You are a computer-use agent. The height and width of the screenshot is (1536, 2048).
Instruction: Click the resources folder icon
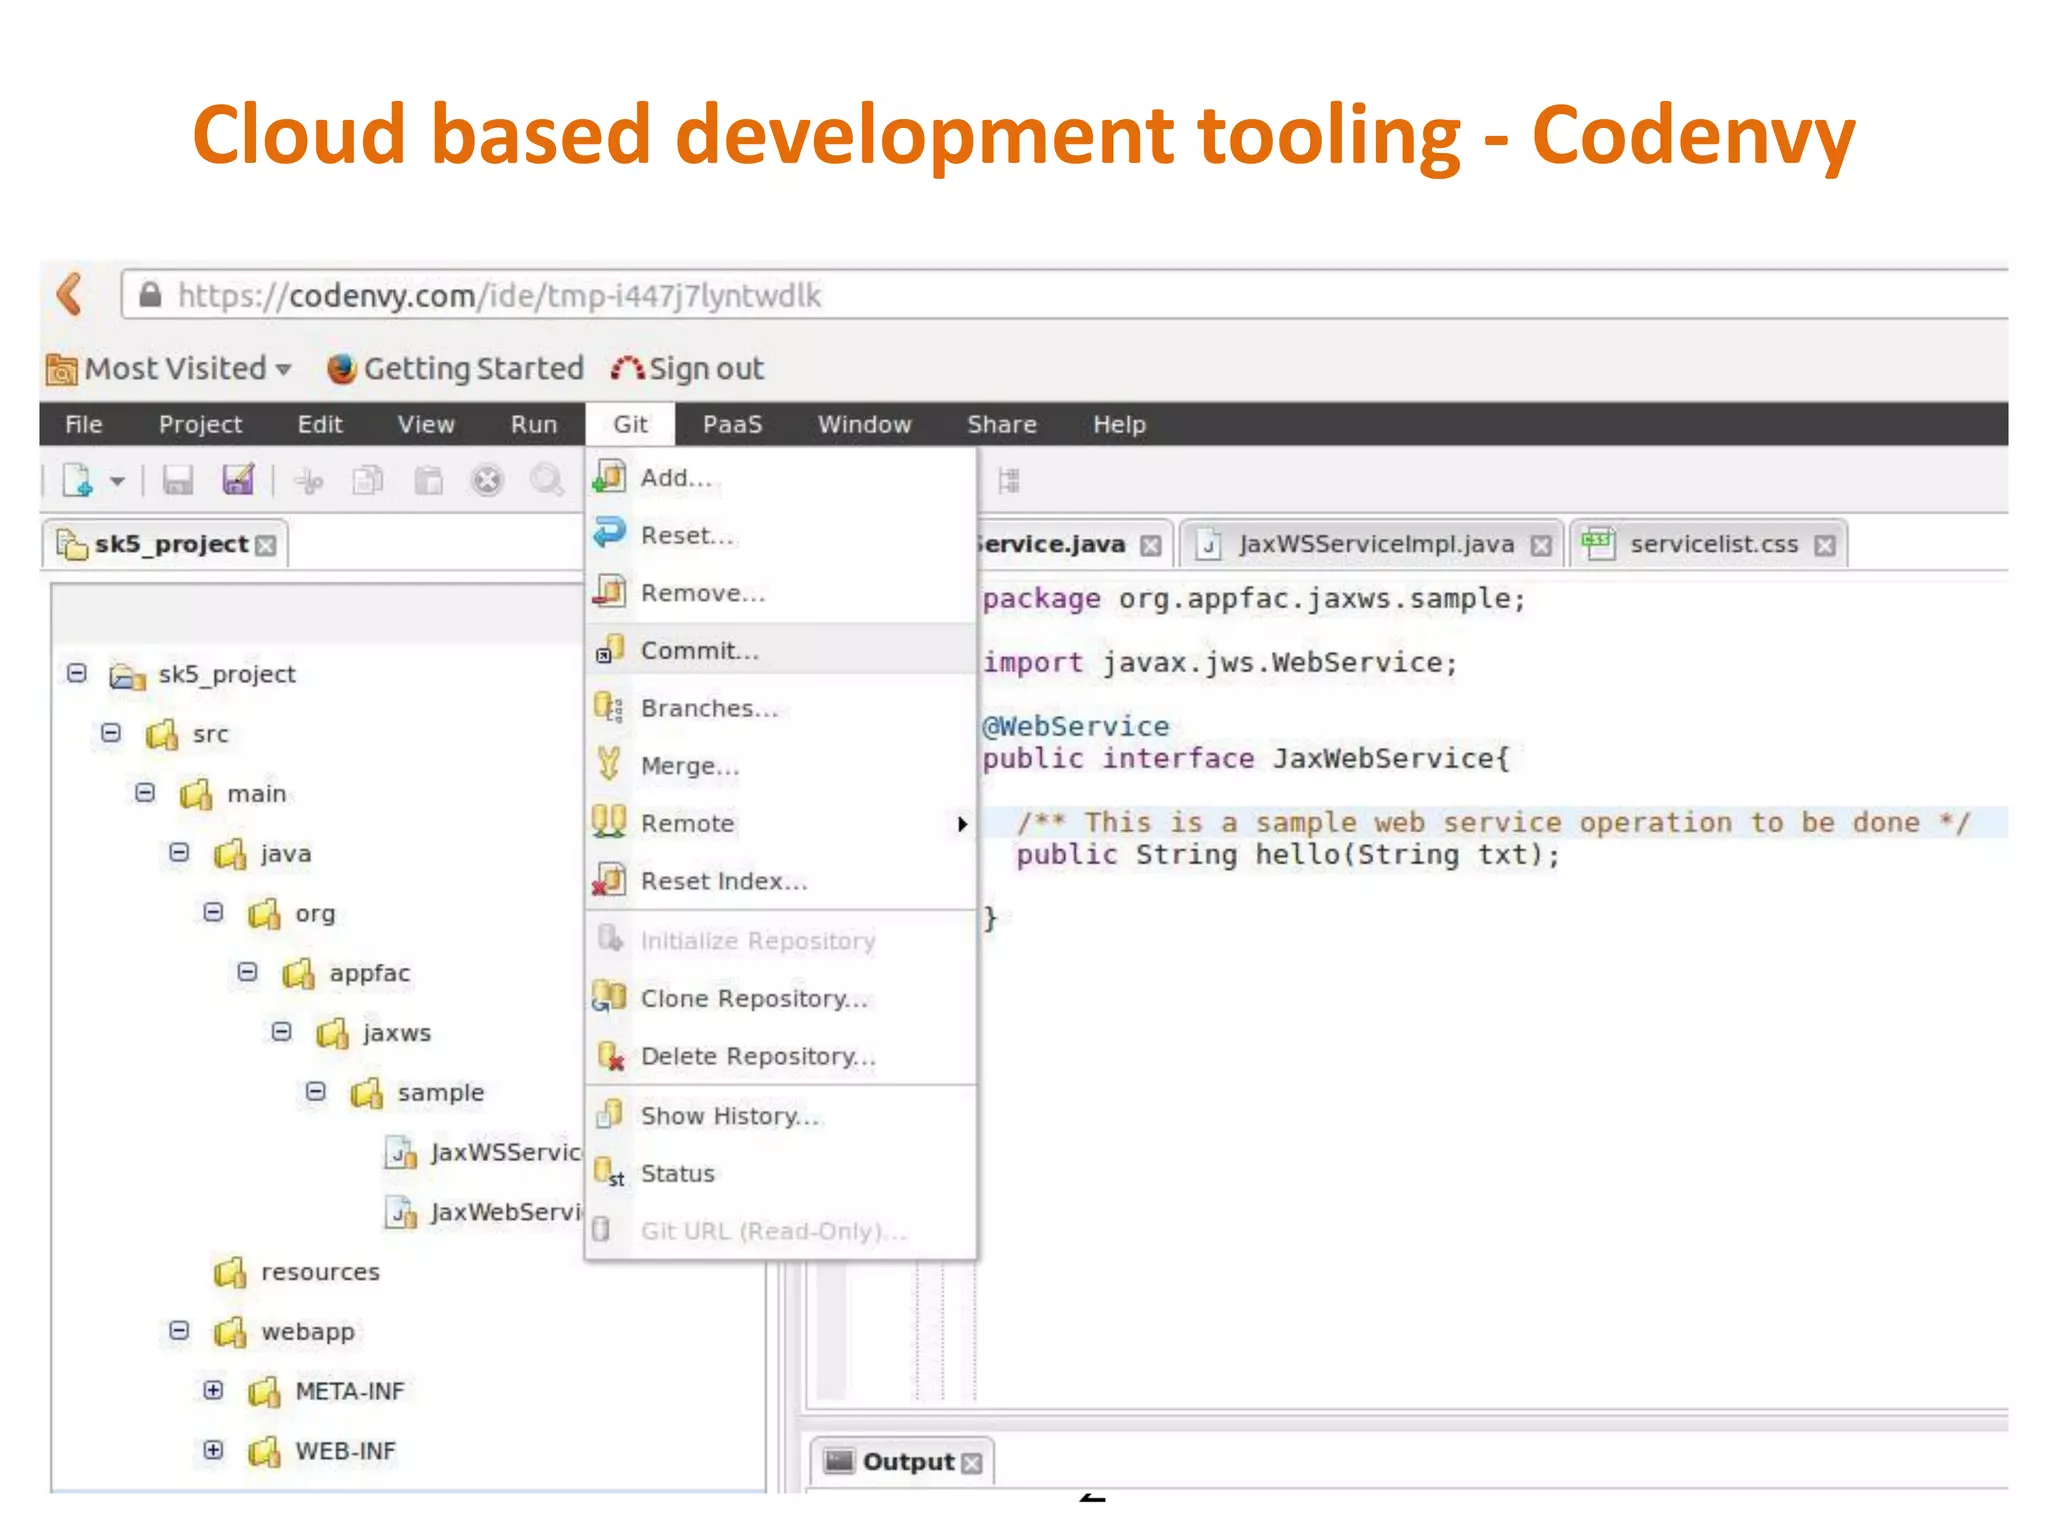tap(230, 1272)
